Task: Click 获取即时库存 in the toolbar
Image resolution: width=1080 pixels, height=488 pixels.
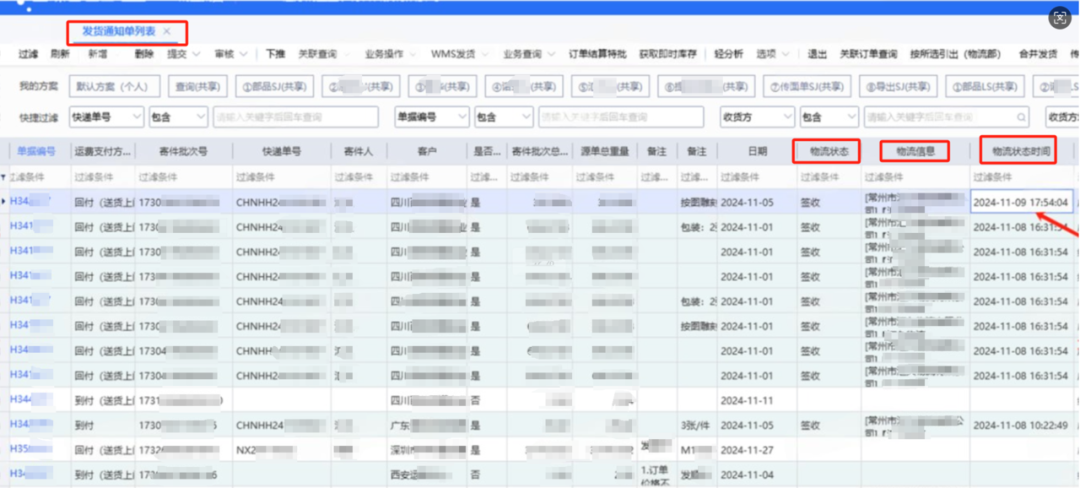Action: (x=667, y=54)
